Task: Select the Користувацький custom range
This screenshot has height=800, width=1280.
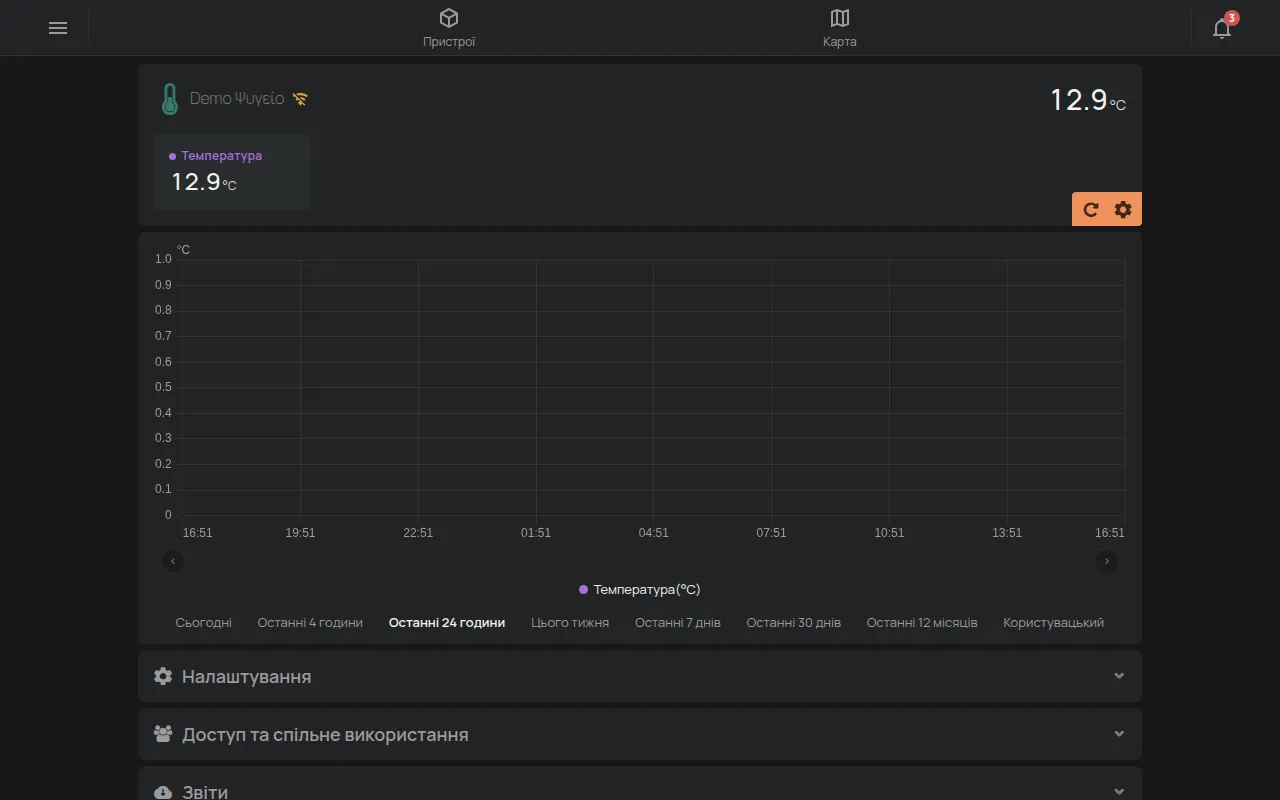Action: pos(1054,622)
